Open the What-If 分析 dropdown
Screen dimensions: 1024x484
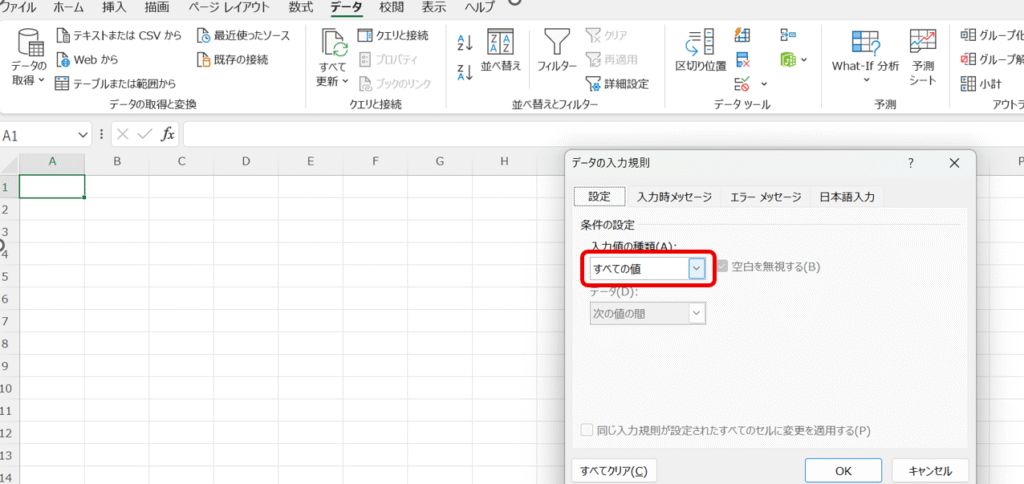click(x=865, y=81)
